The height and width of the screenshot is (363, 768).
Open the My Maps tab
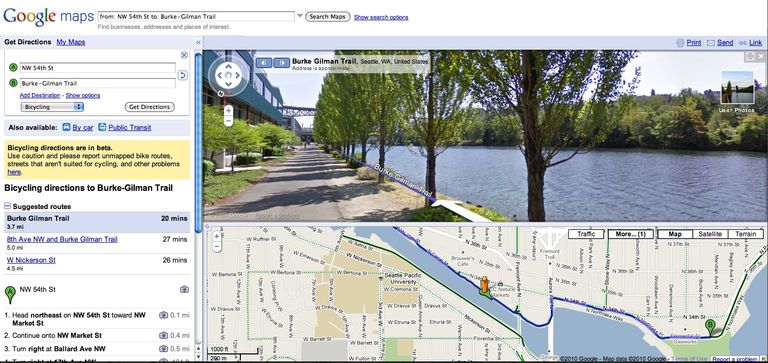(71, 42)
